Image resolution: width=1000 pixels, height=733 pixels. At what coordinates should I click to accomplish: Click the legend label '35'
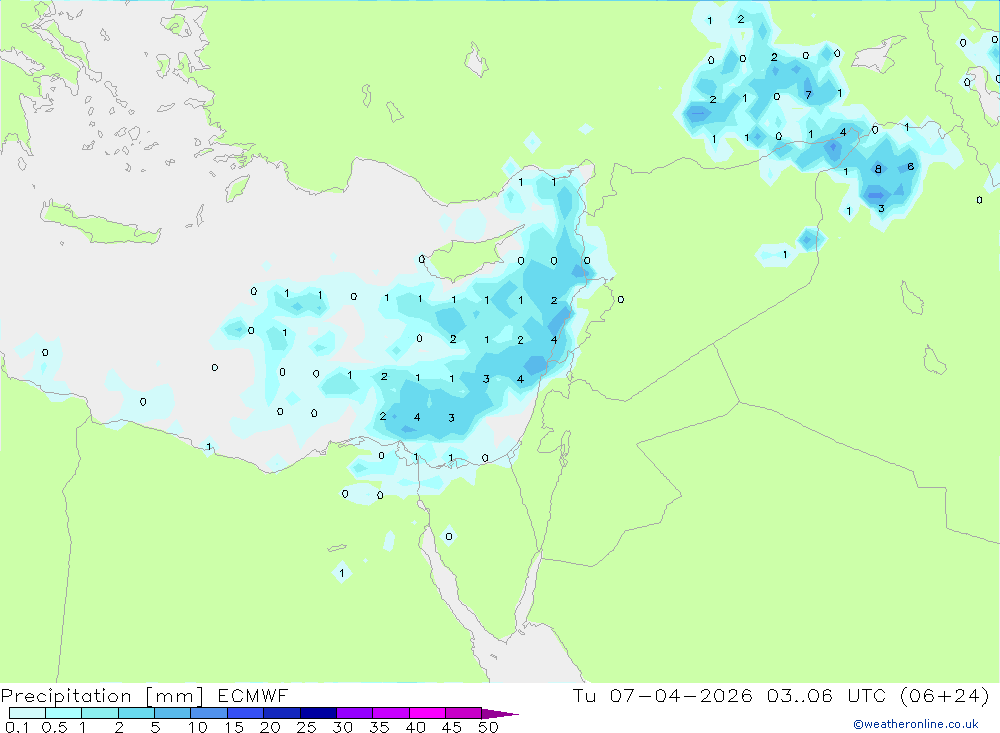(x=379, y=727)
